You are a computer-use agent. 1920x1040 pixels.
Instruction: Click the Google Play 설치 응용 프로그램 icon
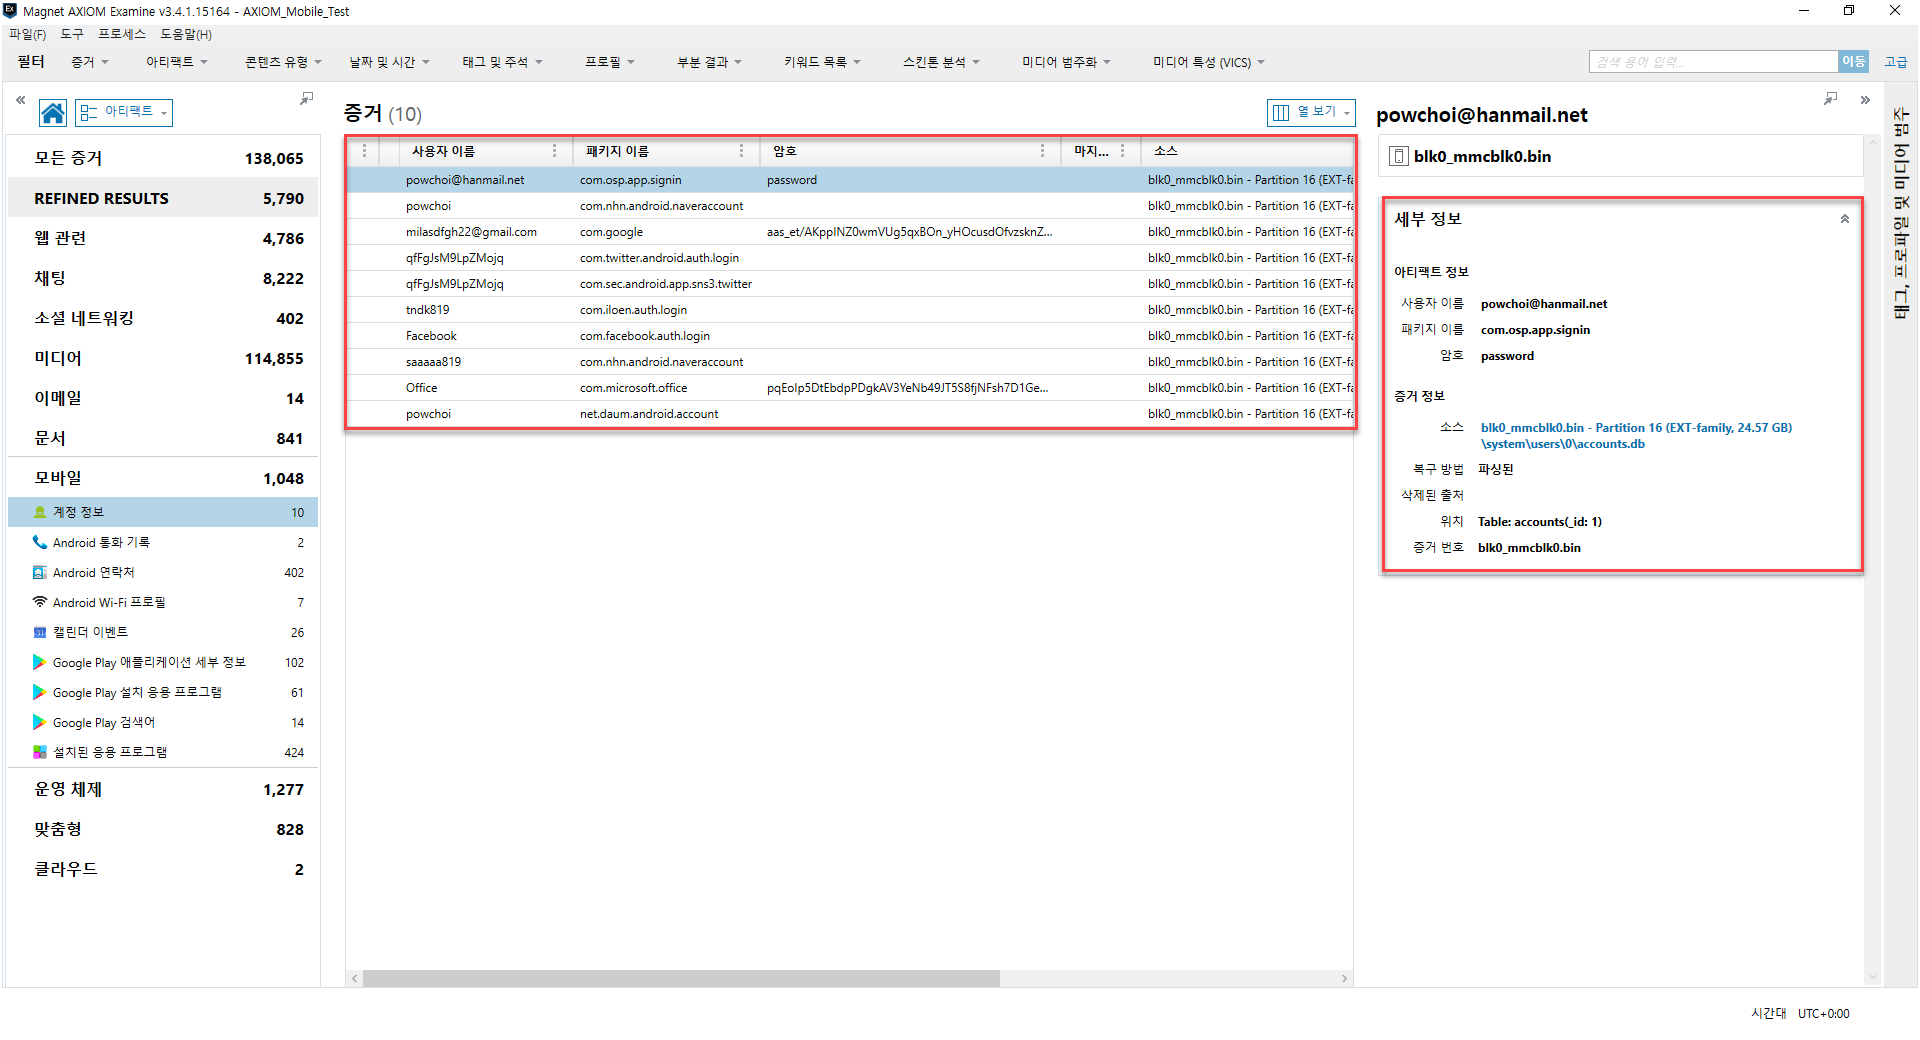(40, 692)
